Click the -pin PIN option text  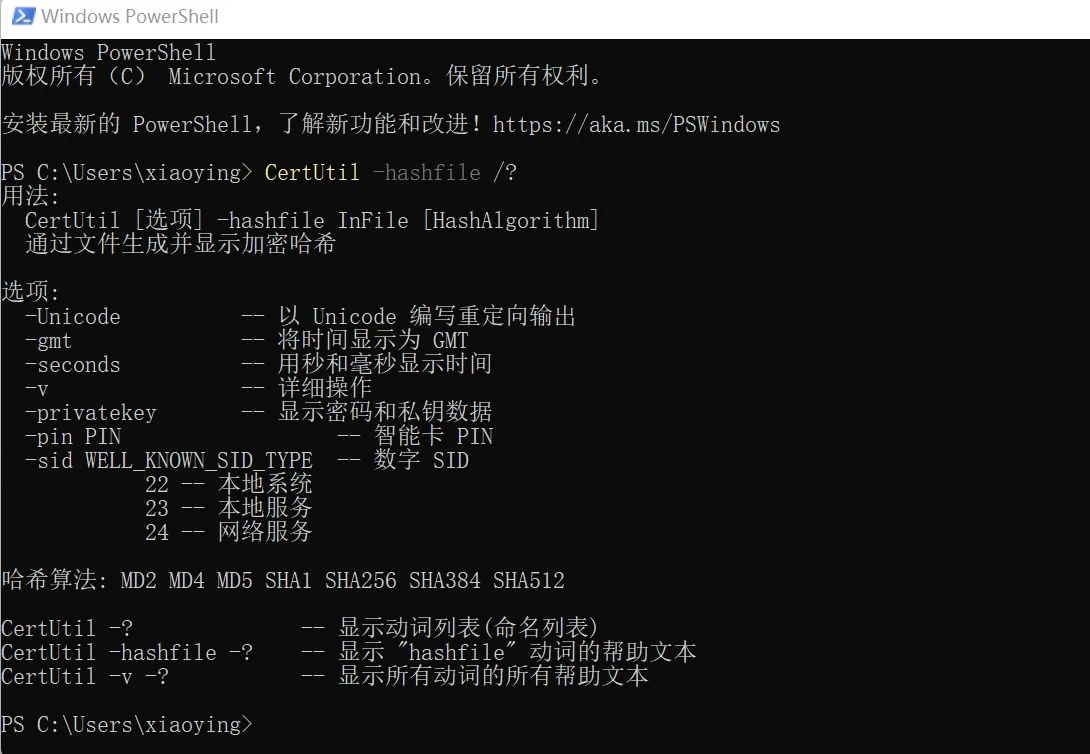[x=73, y=437]
